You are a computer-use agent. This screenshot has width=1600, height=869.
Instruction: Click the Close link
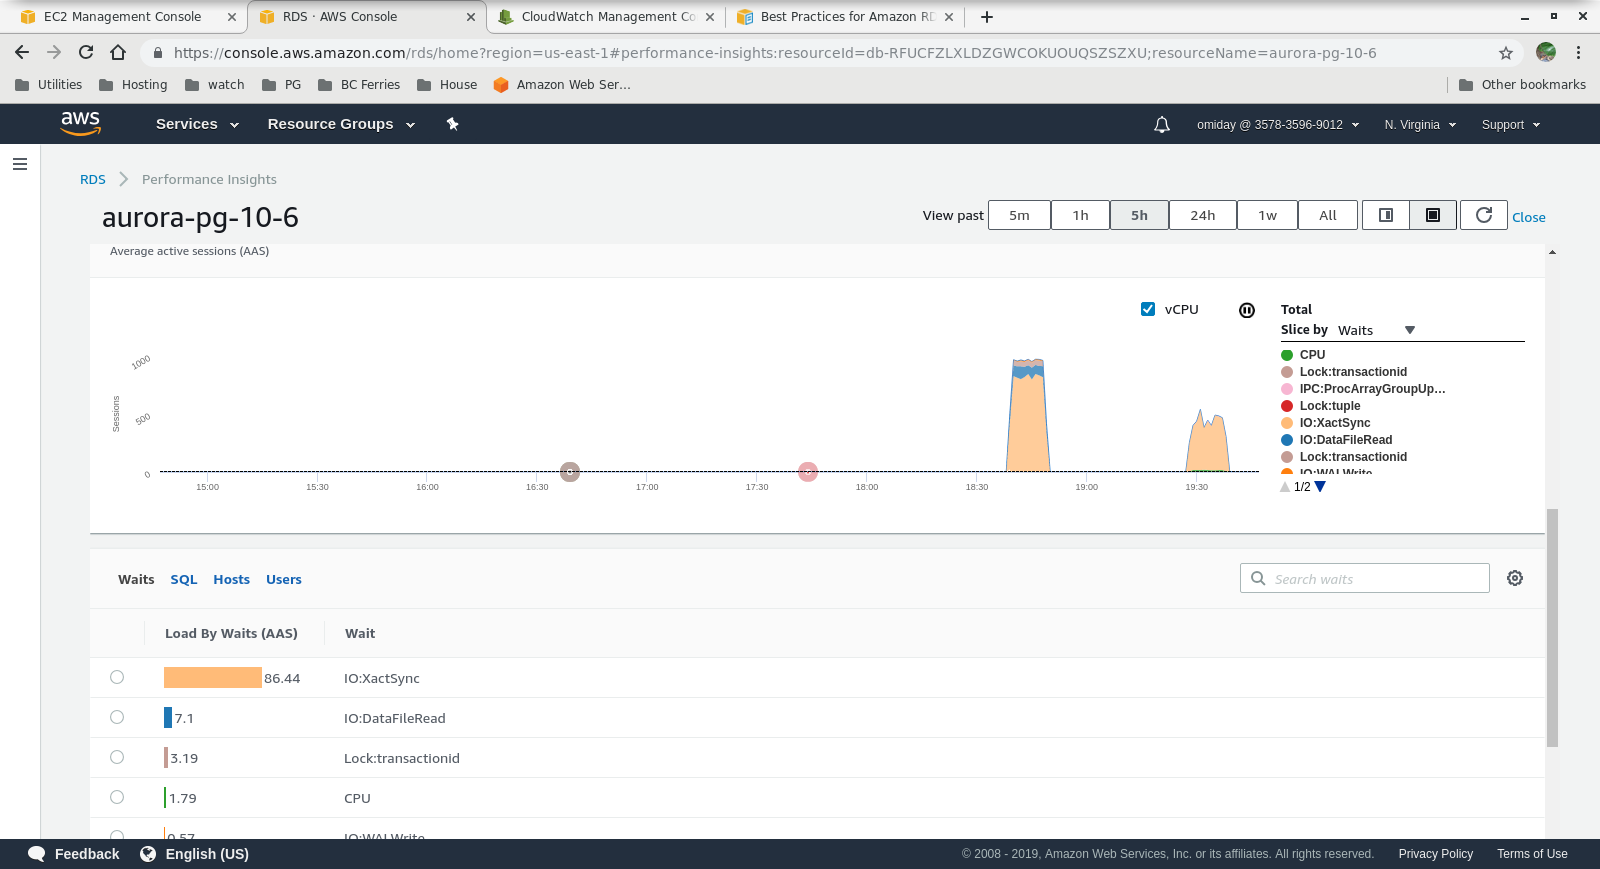click(1528, 217)
